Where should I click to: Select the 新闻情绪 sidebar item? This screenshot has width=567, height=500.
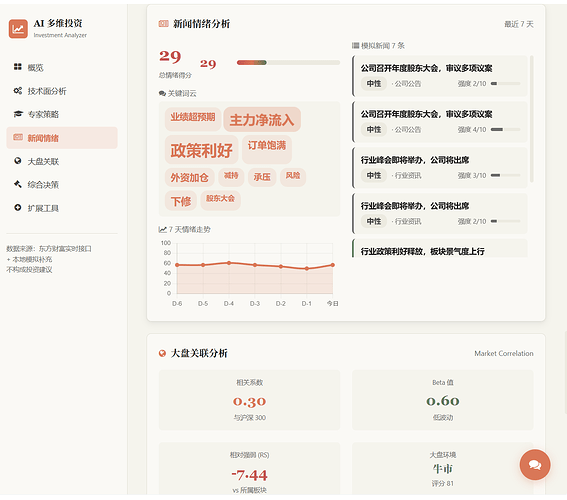point(62,138)
